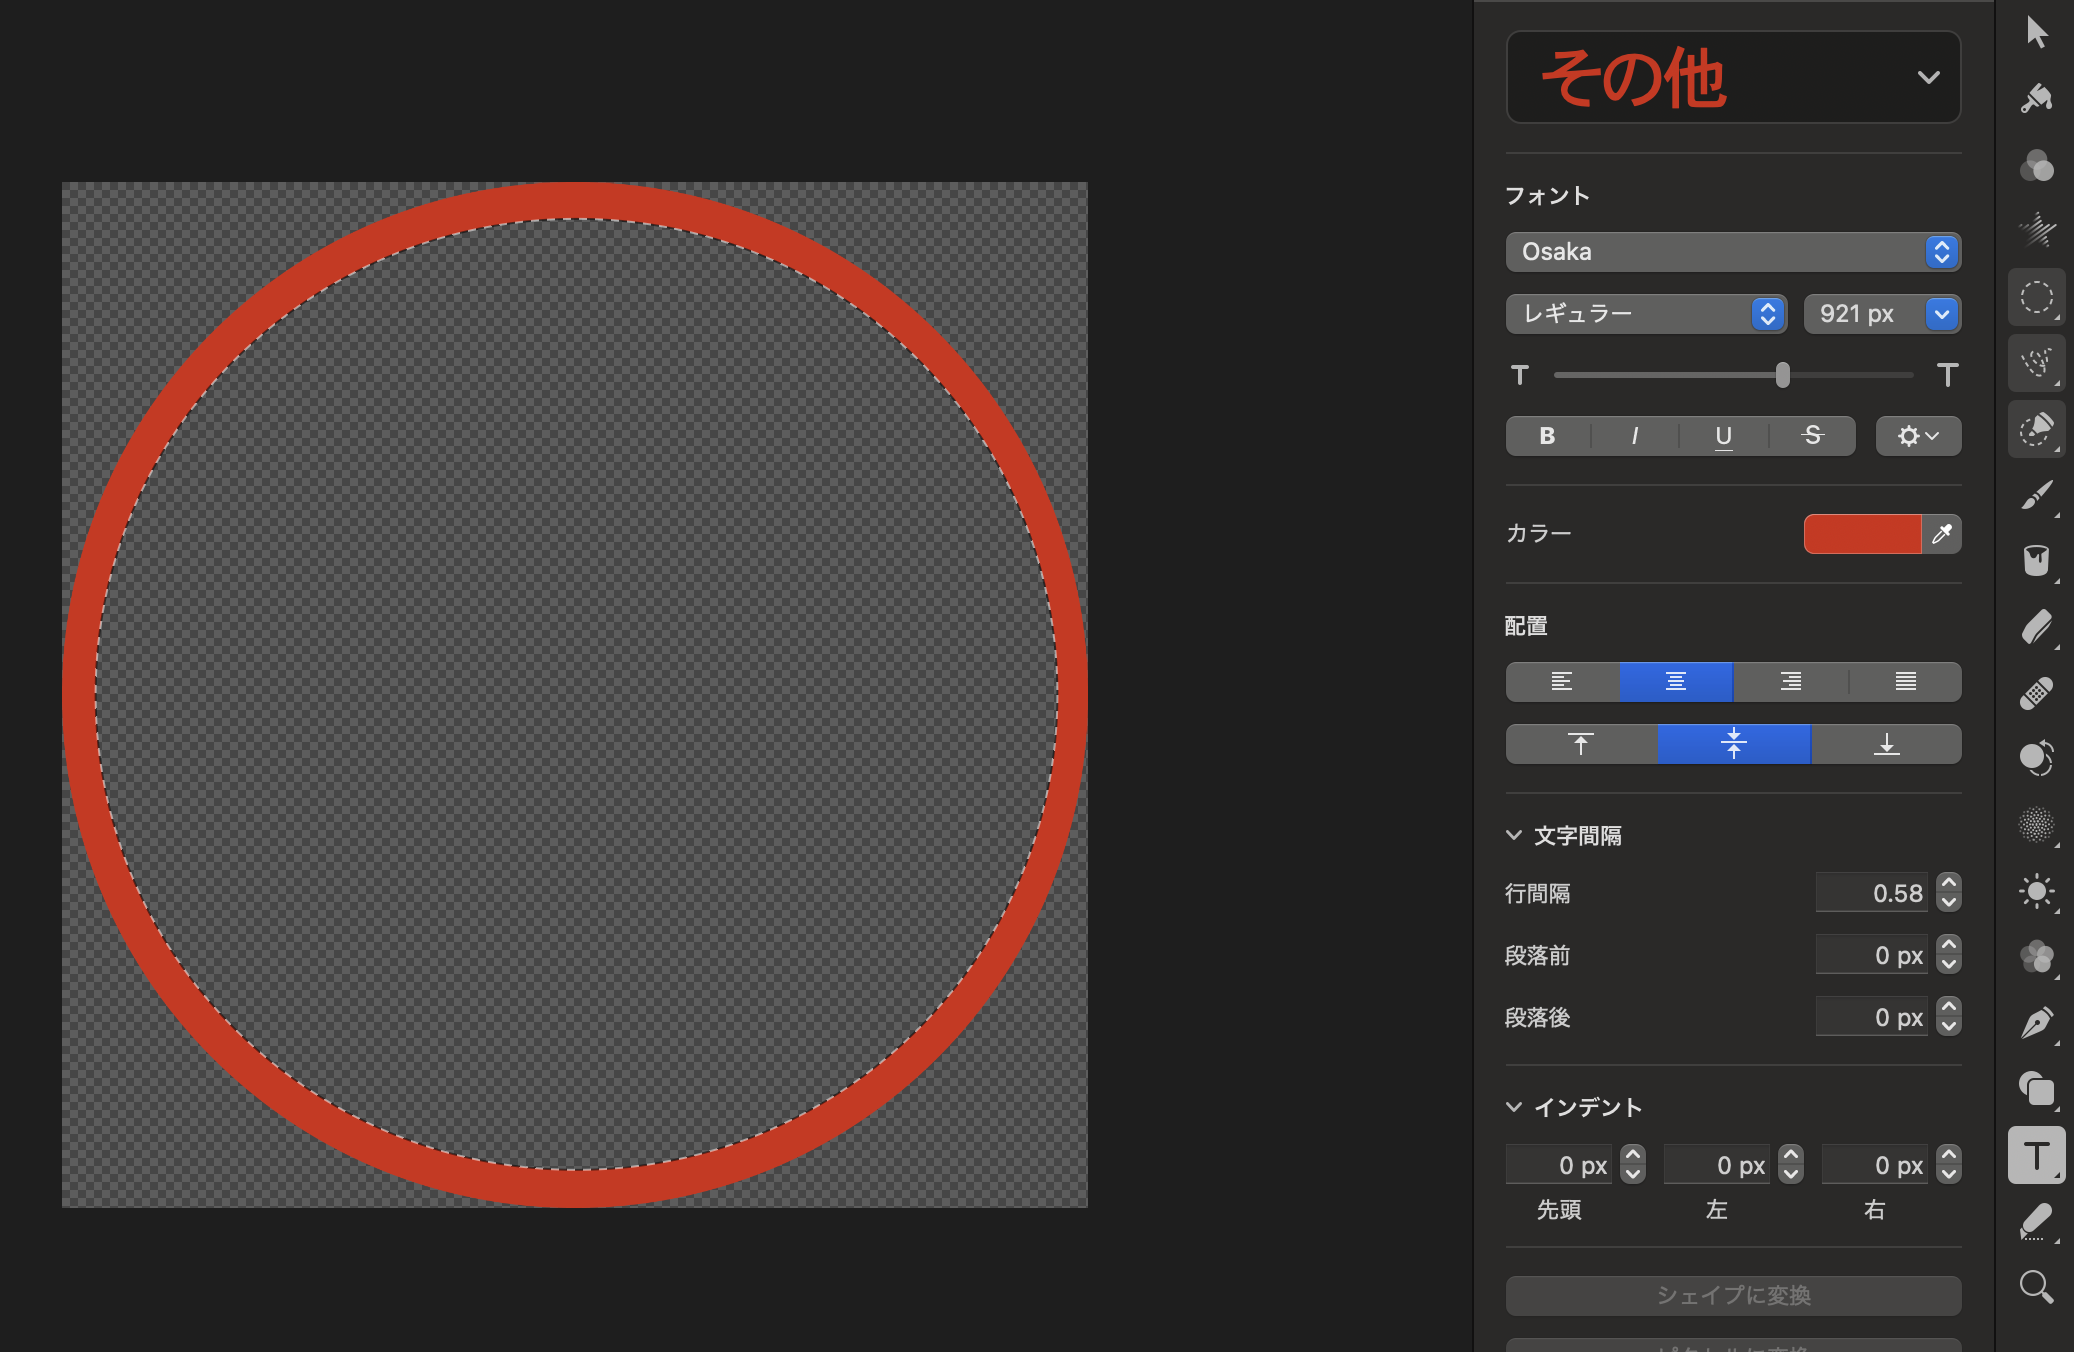
Task: Open the その他 text style preset dropdown
Action: [x=1733, y=77]
